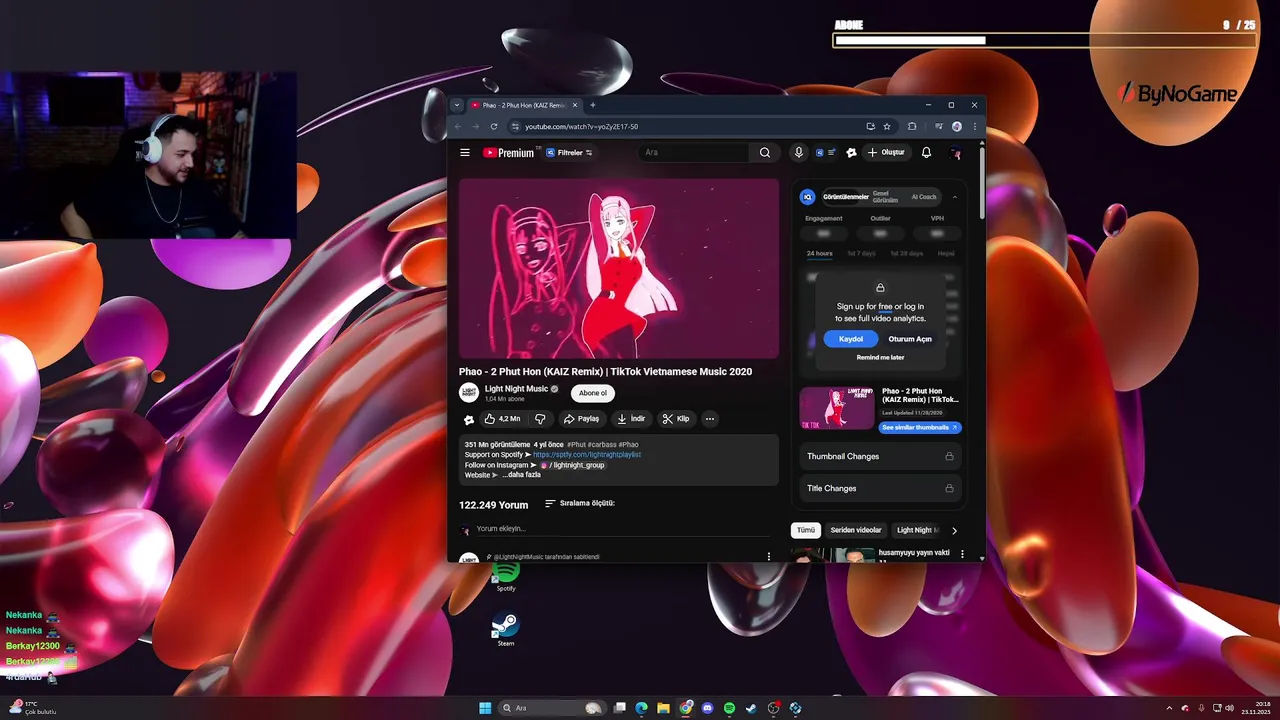This screenshot has width=1280, height=720.
Task: Select the 1st 7 days range tab
Action: pos(861,253)
